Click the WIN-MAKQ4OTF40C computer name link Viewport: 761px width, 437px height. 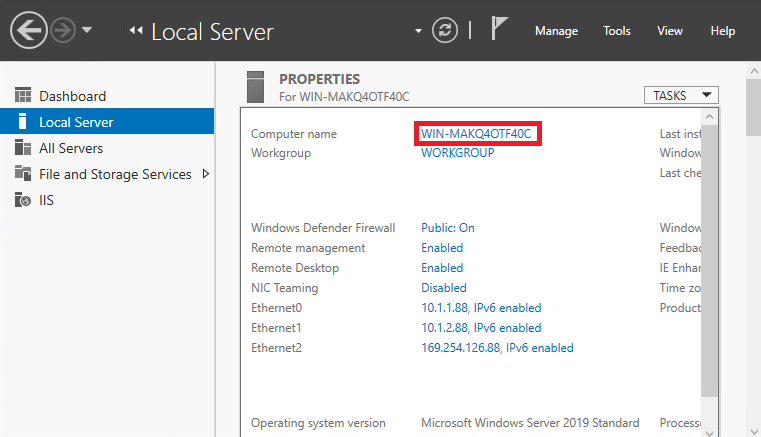pyautogui.click(x=477, y=134)
